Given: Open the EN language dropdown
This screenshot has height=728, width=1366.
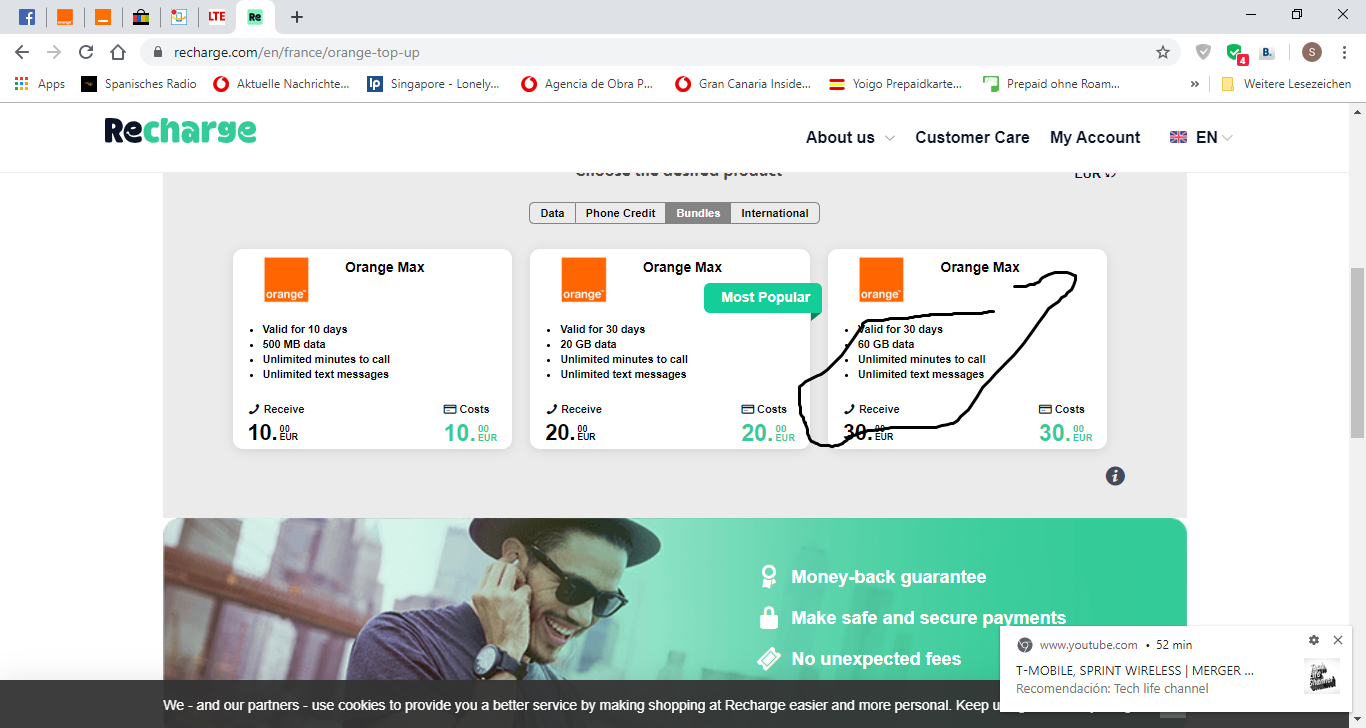Looking at the screenshot, I should [x=1201, y=138].
